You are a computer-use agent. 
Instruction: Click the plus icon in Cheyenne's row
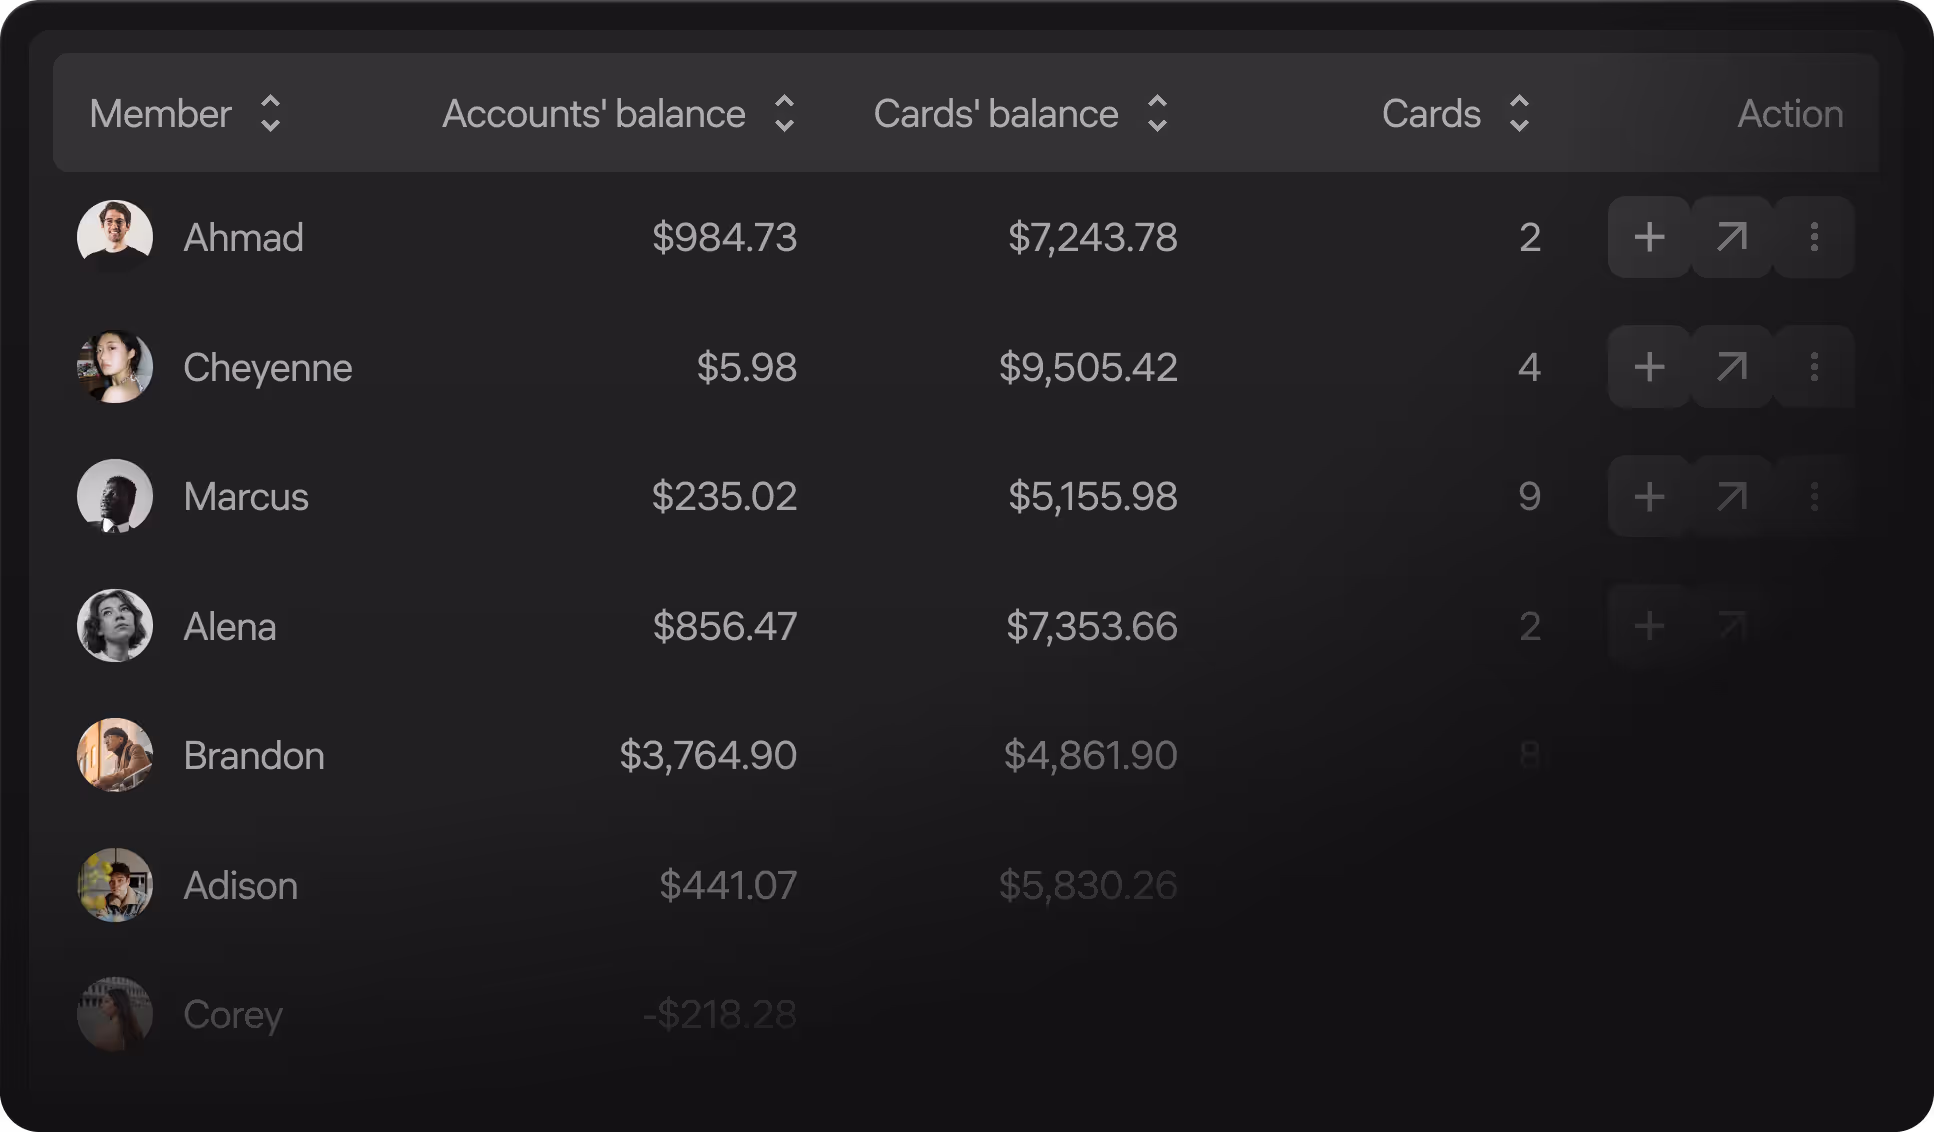click(x=1649, y=367)
